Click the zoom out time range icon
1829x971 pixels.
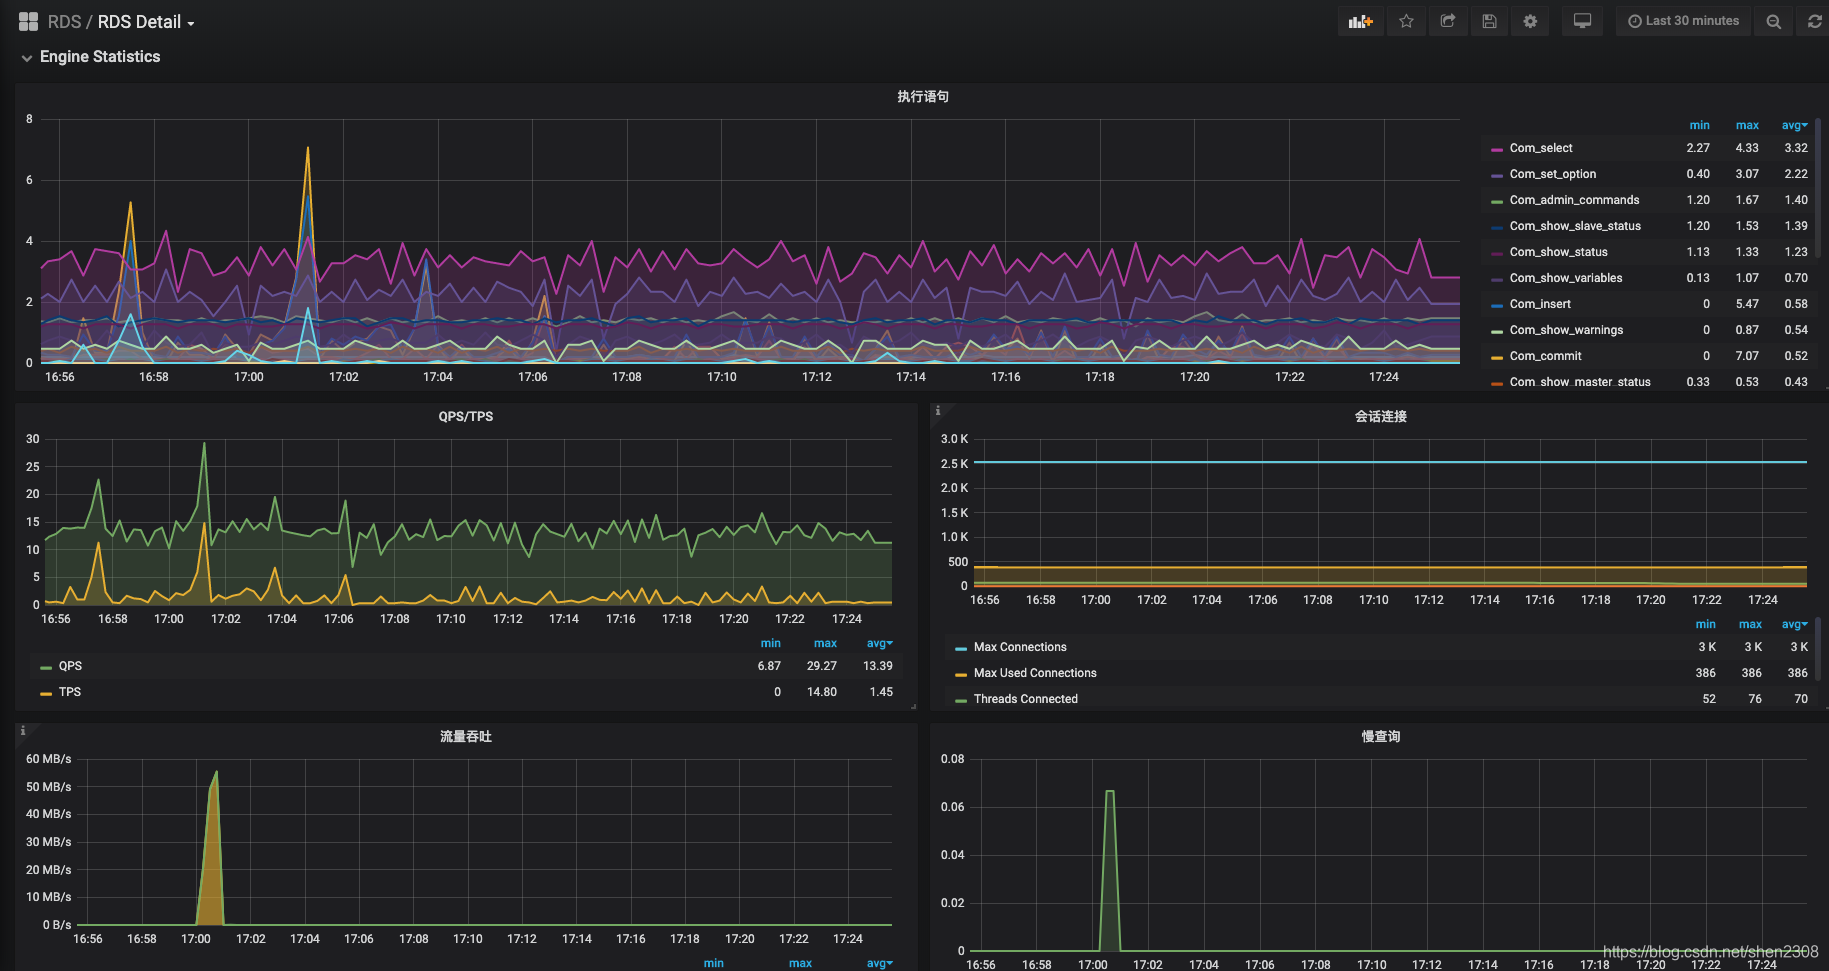1773,21
